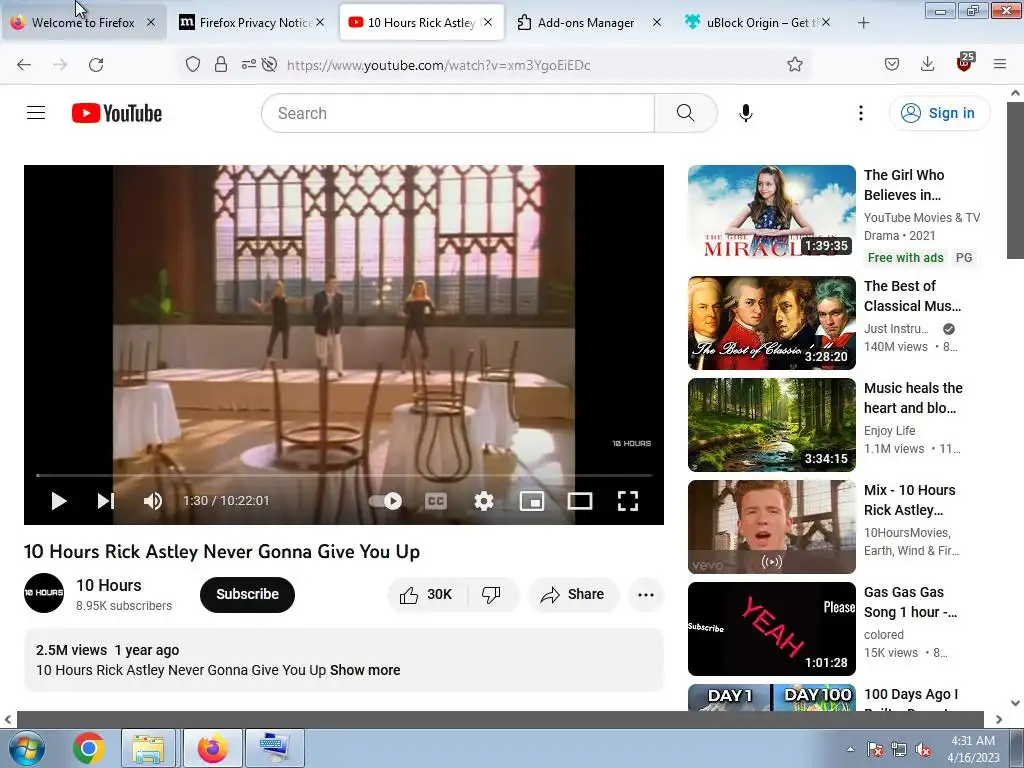Open the Mix - 10 Hours Rick Astley playlist
The image size is (1024, 768).
click(771, 526)
